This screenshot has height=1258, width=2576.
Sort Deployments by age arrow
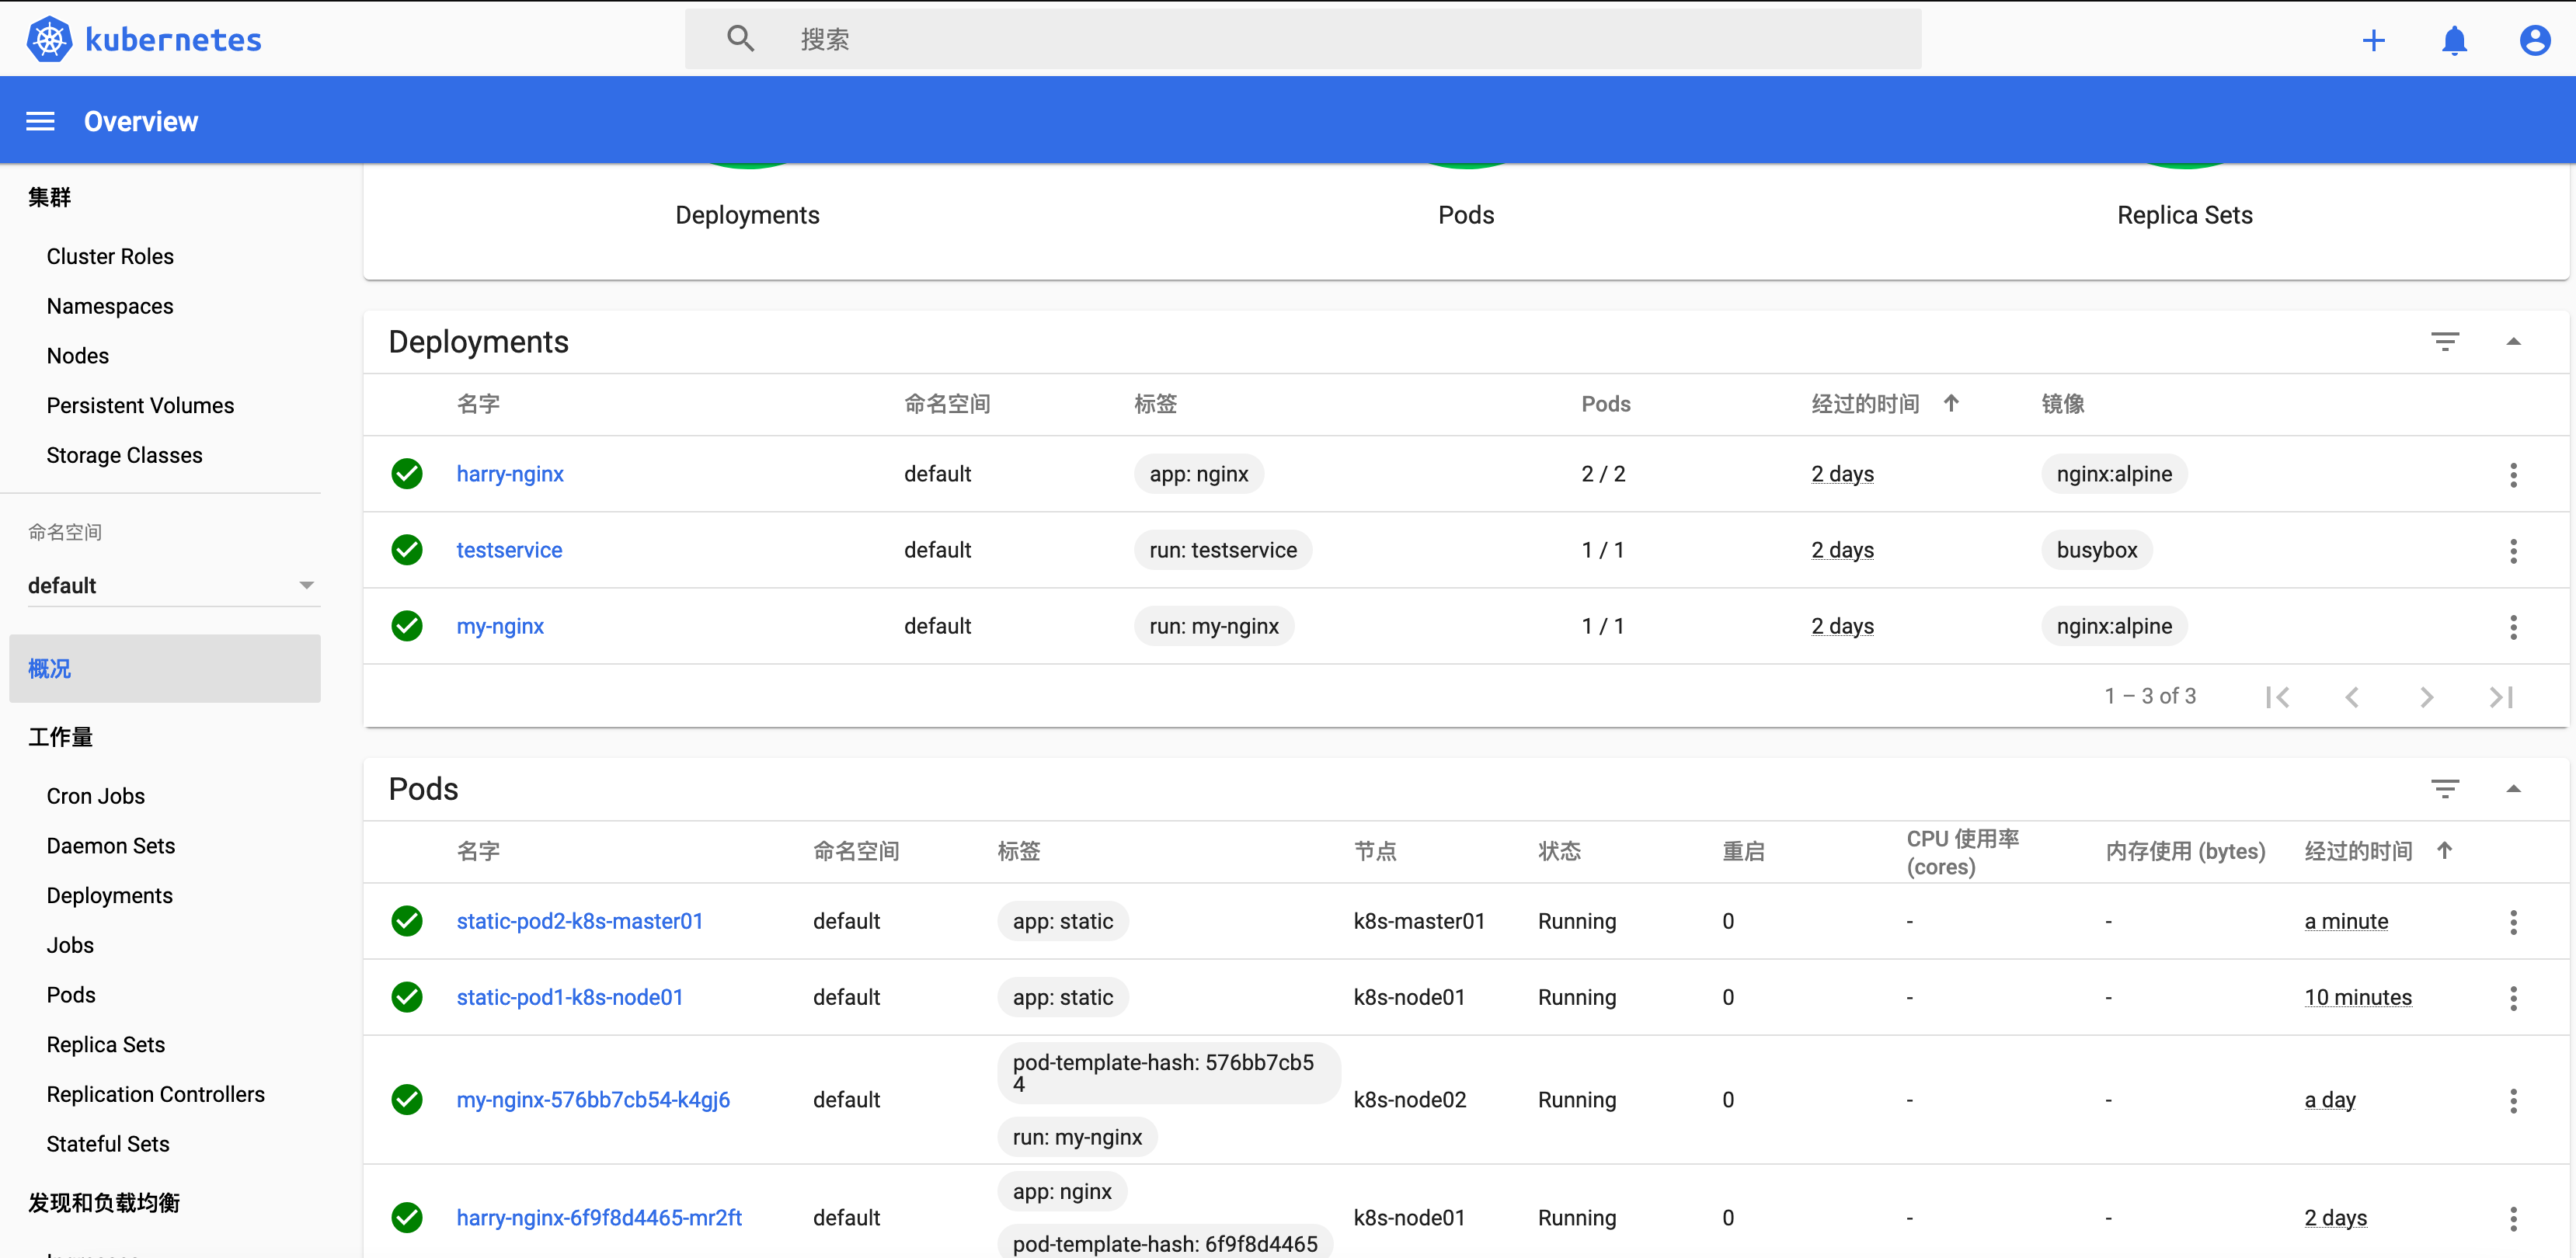[x=1951, y=403]
